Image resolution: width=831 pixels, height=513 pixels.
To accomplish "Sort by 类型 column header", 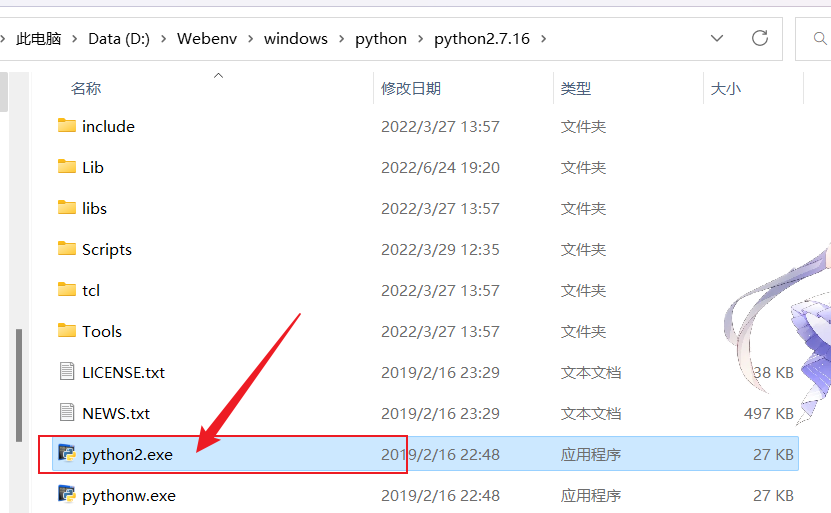I will (576, 89).
